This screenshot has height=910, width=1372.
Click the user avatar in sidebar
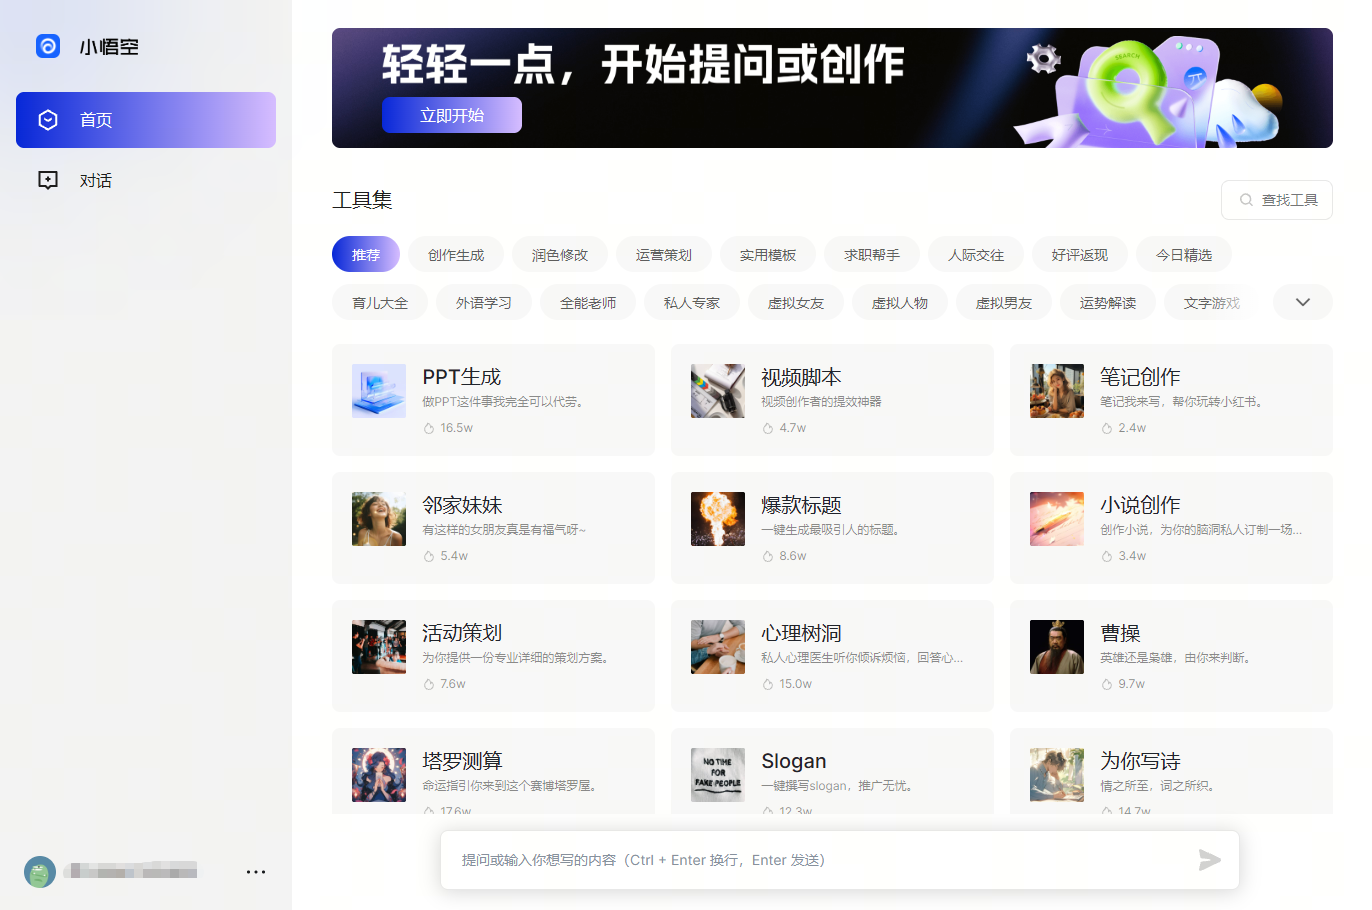tap(40, 872)
